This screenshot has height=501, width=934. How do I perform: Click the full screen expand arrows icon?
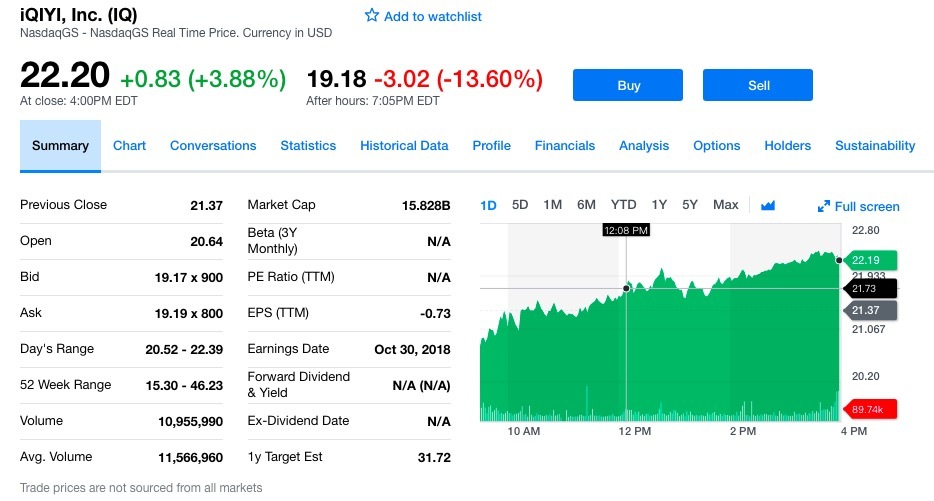pos(824,207)
